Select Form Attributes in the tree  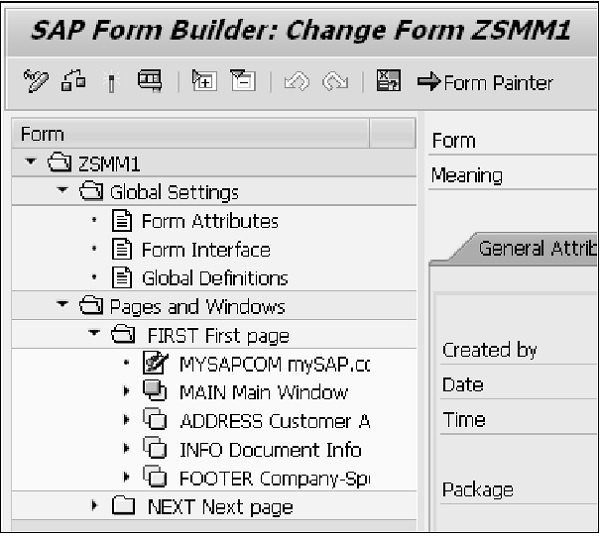tap(210, 221)
